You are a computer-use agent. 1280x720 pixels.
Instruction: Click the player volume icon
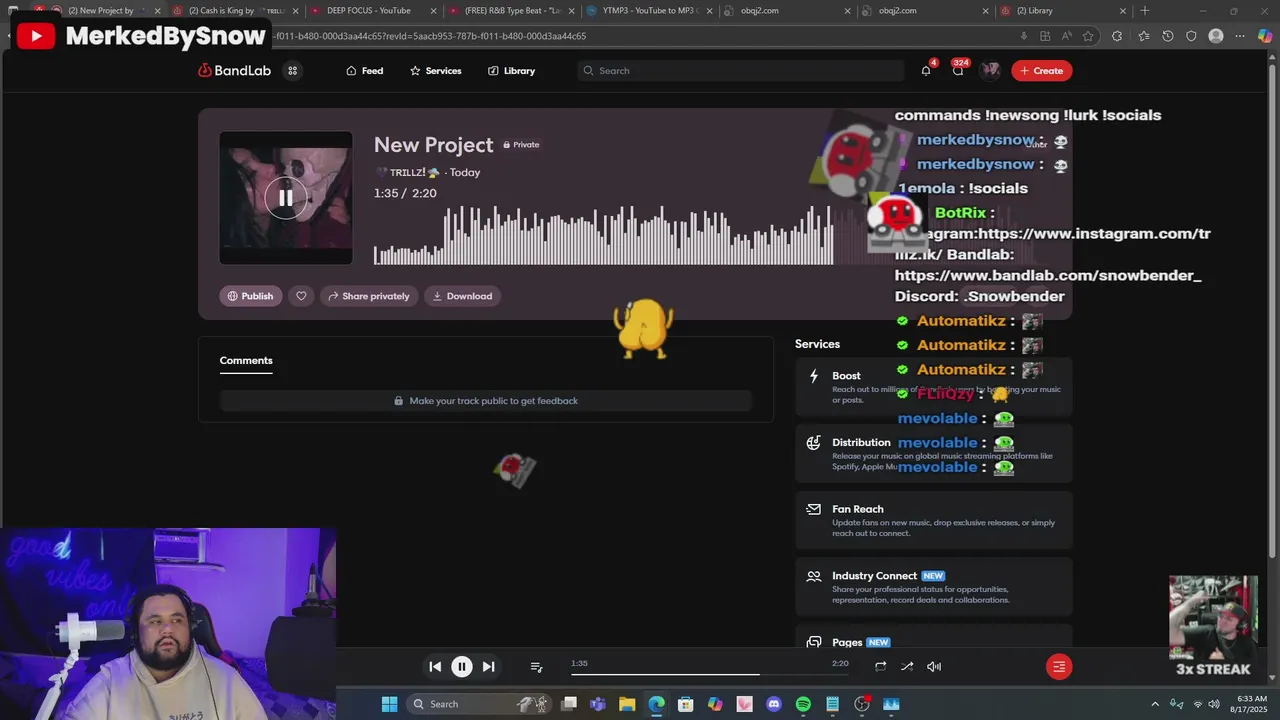coord(934,666)
